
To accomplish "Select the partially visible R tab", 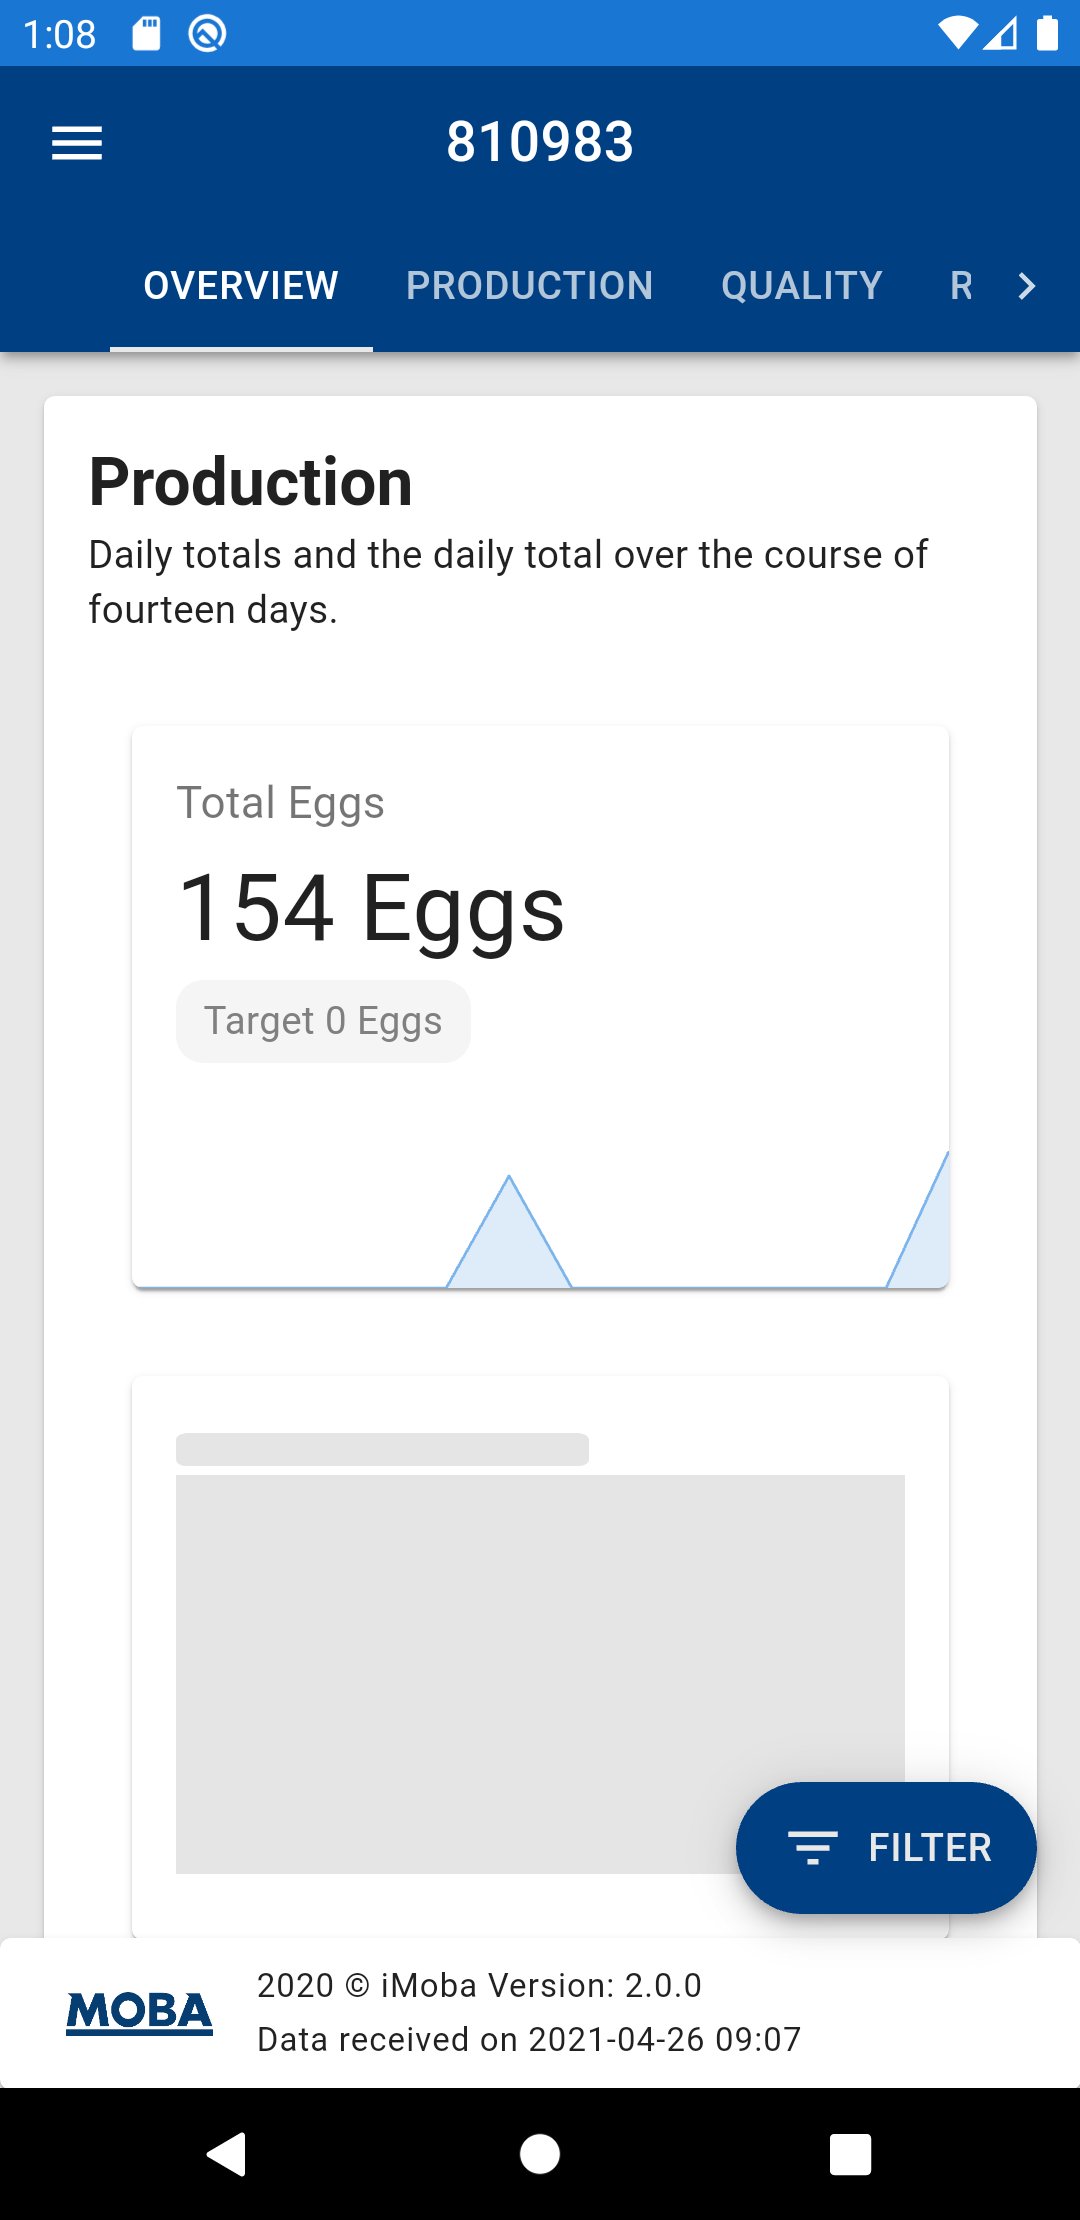I will tap(961, 286).
